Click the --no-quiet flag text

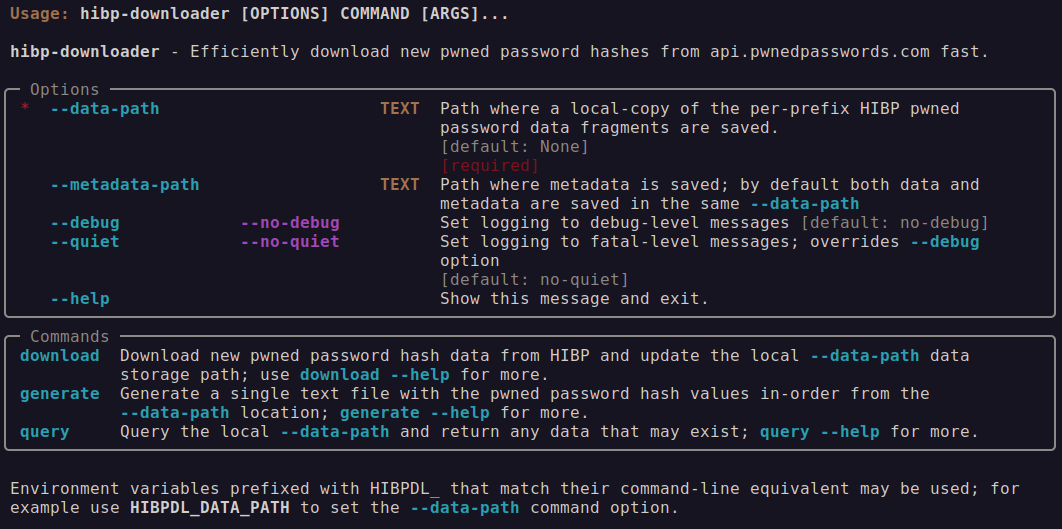(x=290, y=241)
